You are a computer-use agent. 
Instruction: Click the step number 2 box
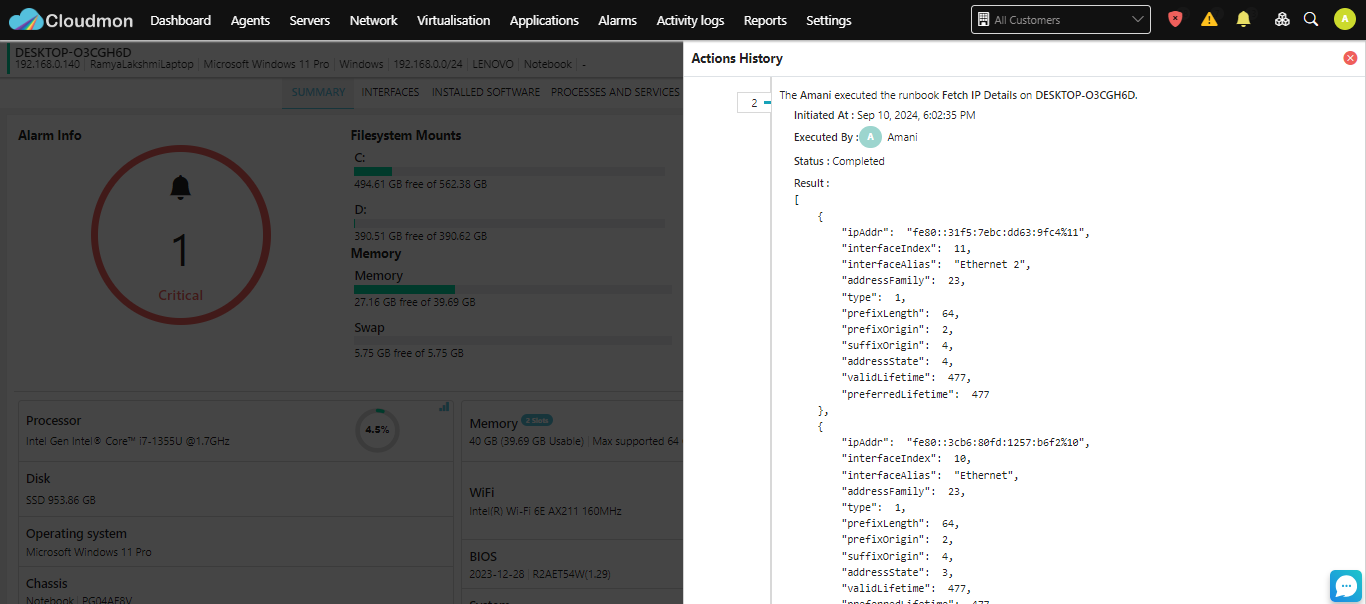tap(754, 102)
